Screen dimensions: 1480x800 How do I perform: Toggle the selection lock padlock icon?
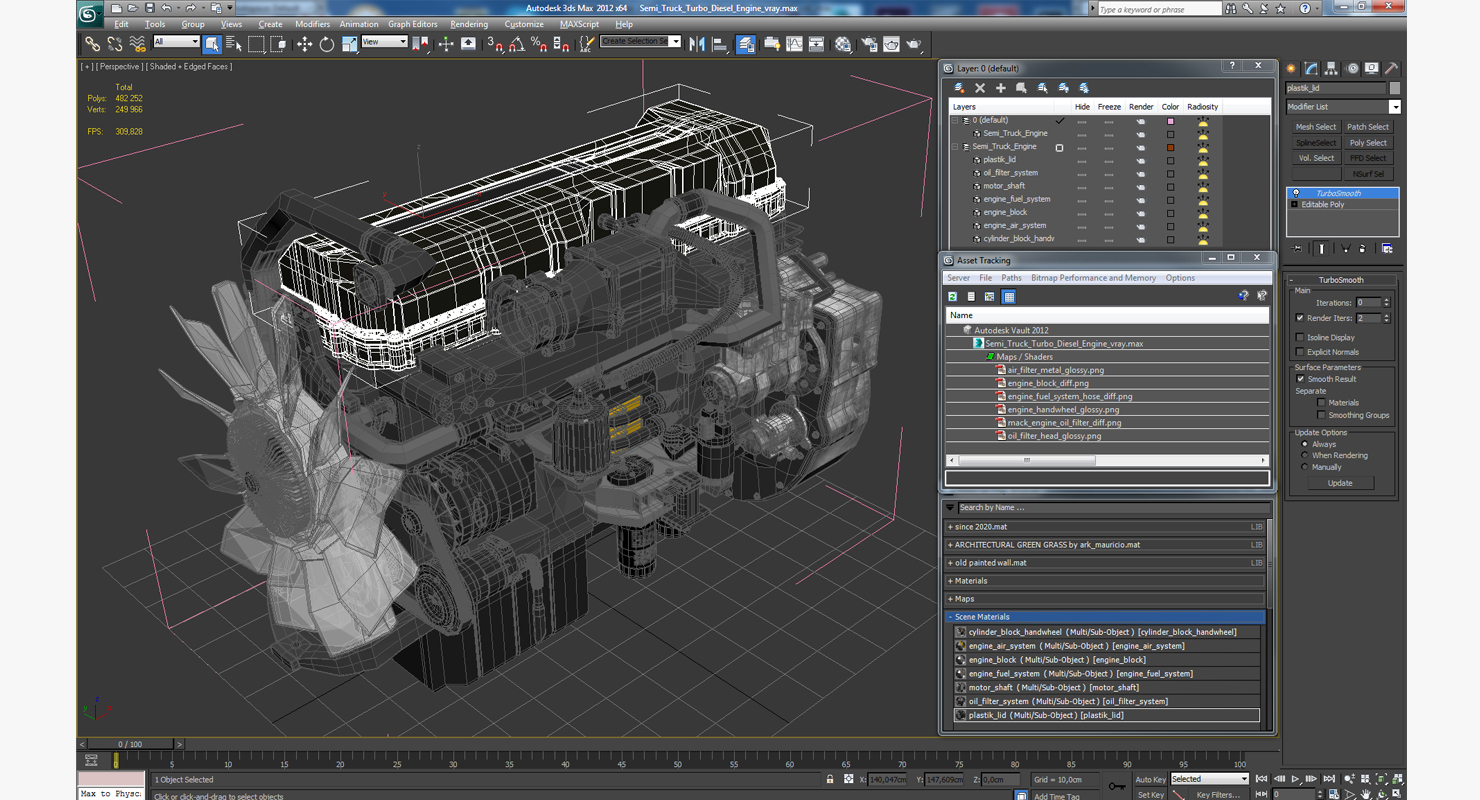pos(830,779)
